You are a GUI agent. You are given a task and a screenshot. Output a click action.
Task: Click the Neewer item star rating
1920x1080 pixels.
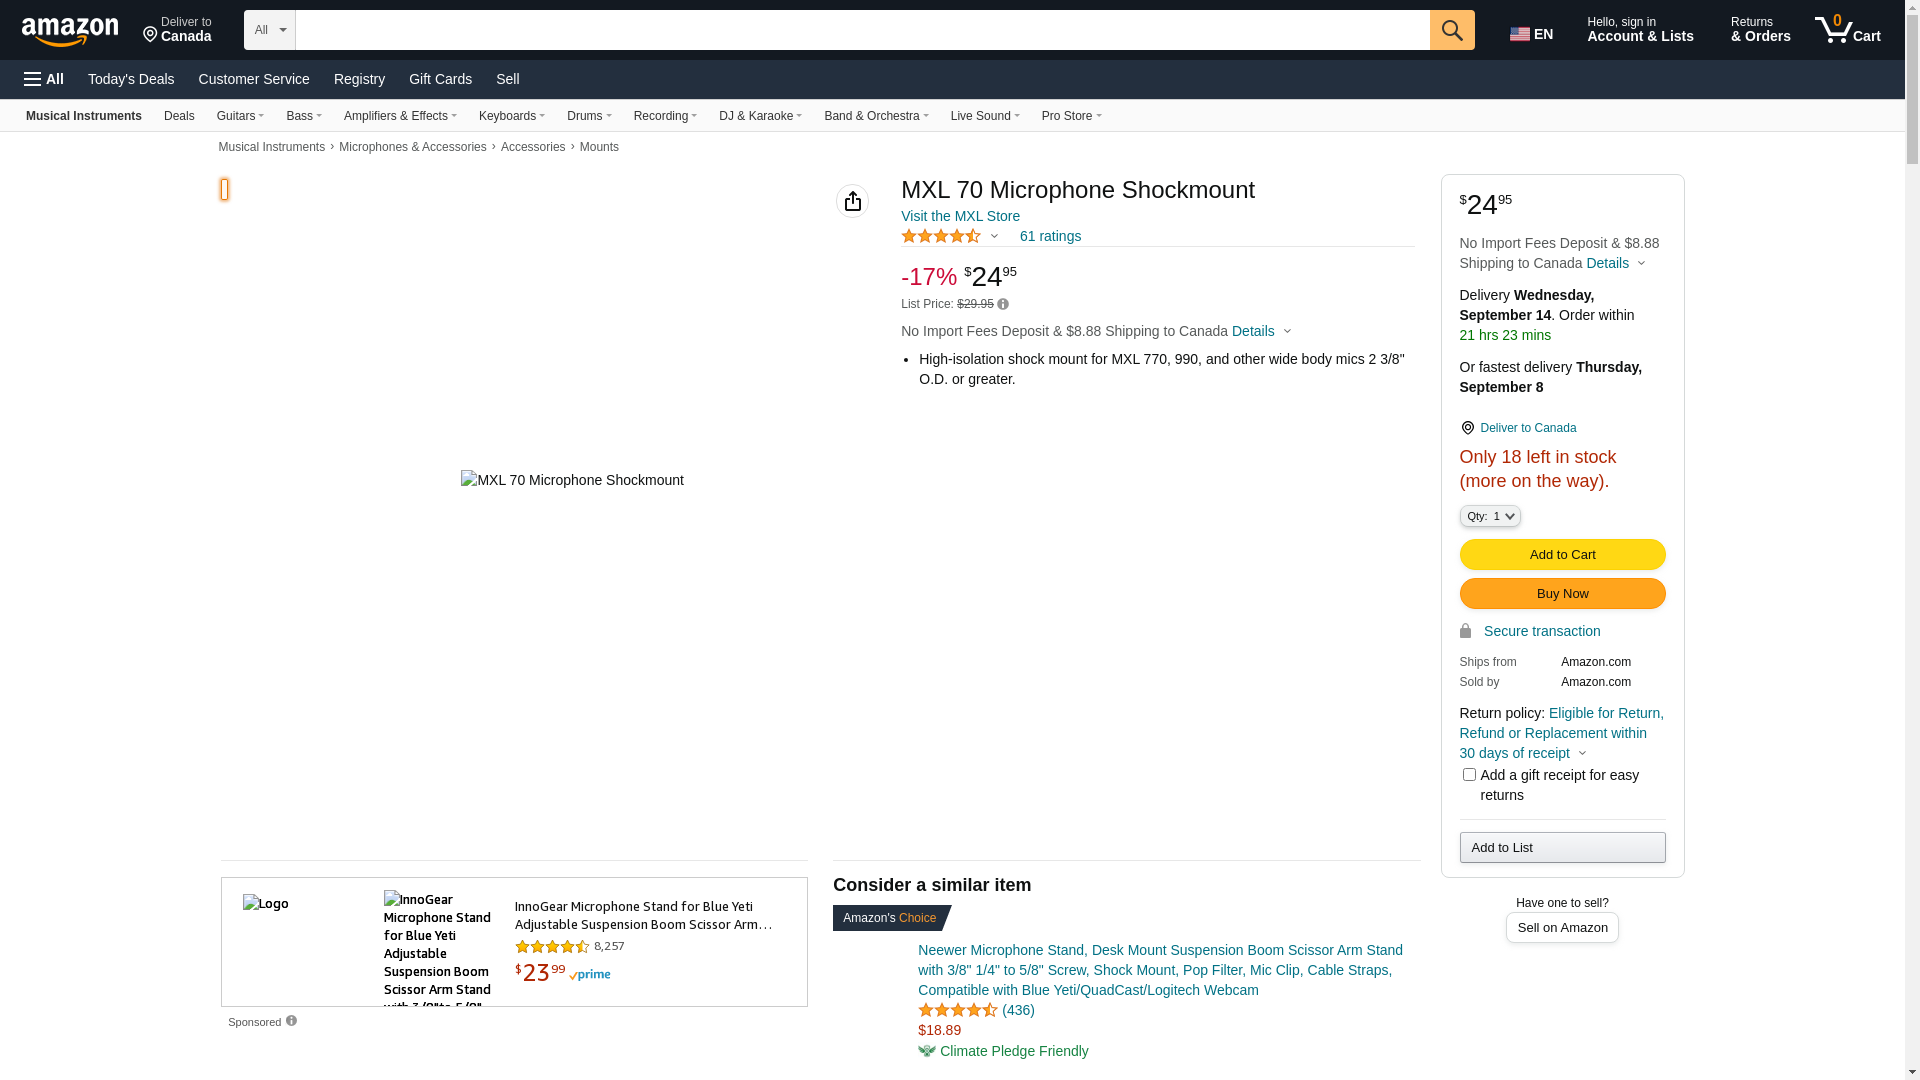(x=958, y=1010)
